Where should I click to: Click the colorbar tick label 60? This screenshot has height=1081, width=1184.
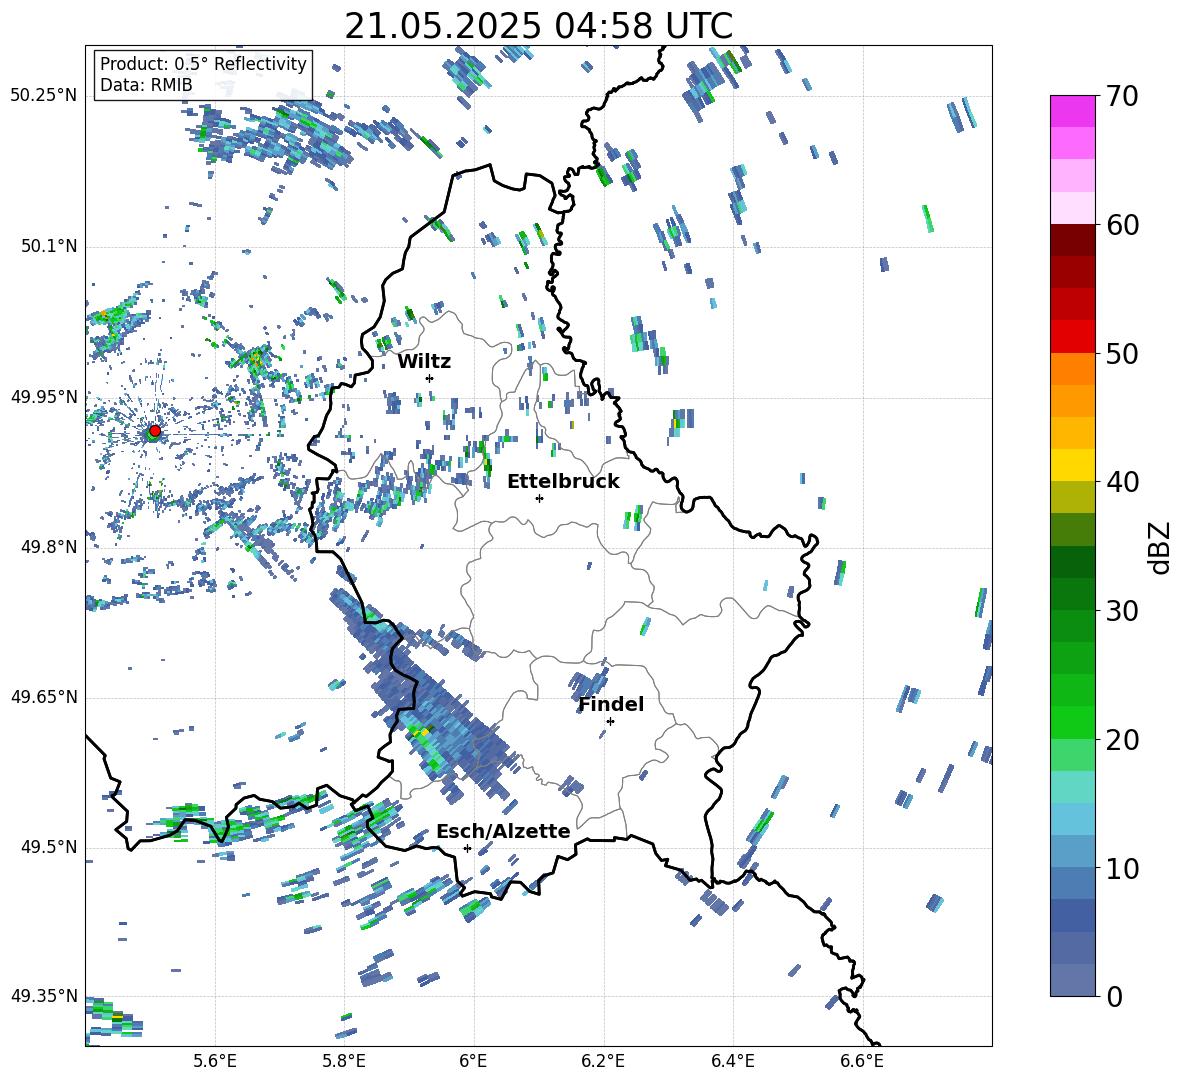point(1121,225)
